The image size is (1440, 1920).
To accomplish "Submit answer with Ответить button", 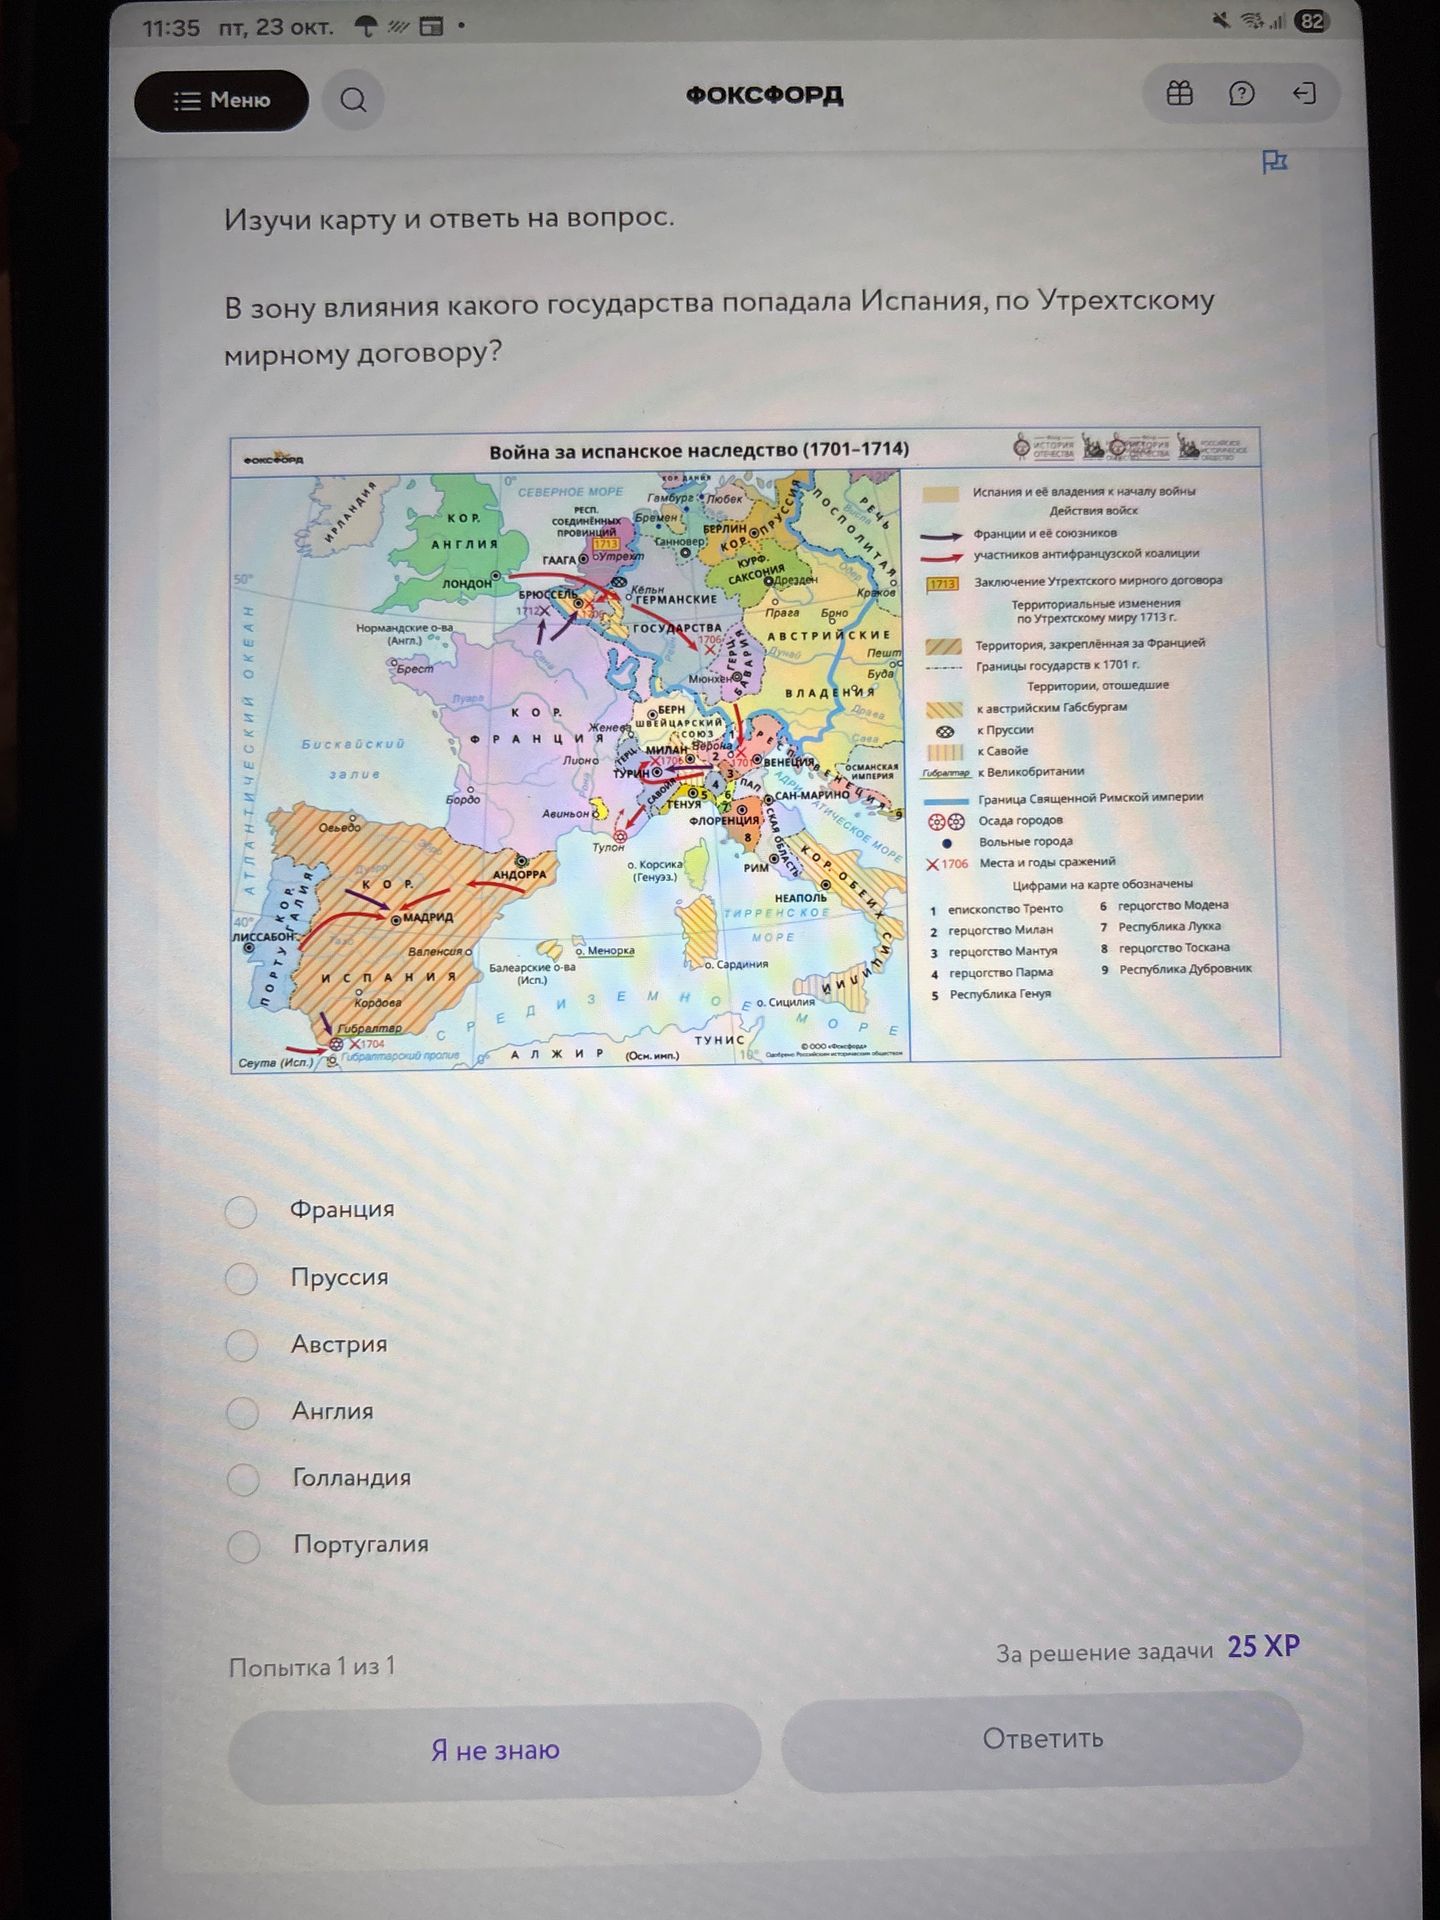I will 1042,1739.
